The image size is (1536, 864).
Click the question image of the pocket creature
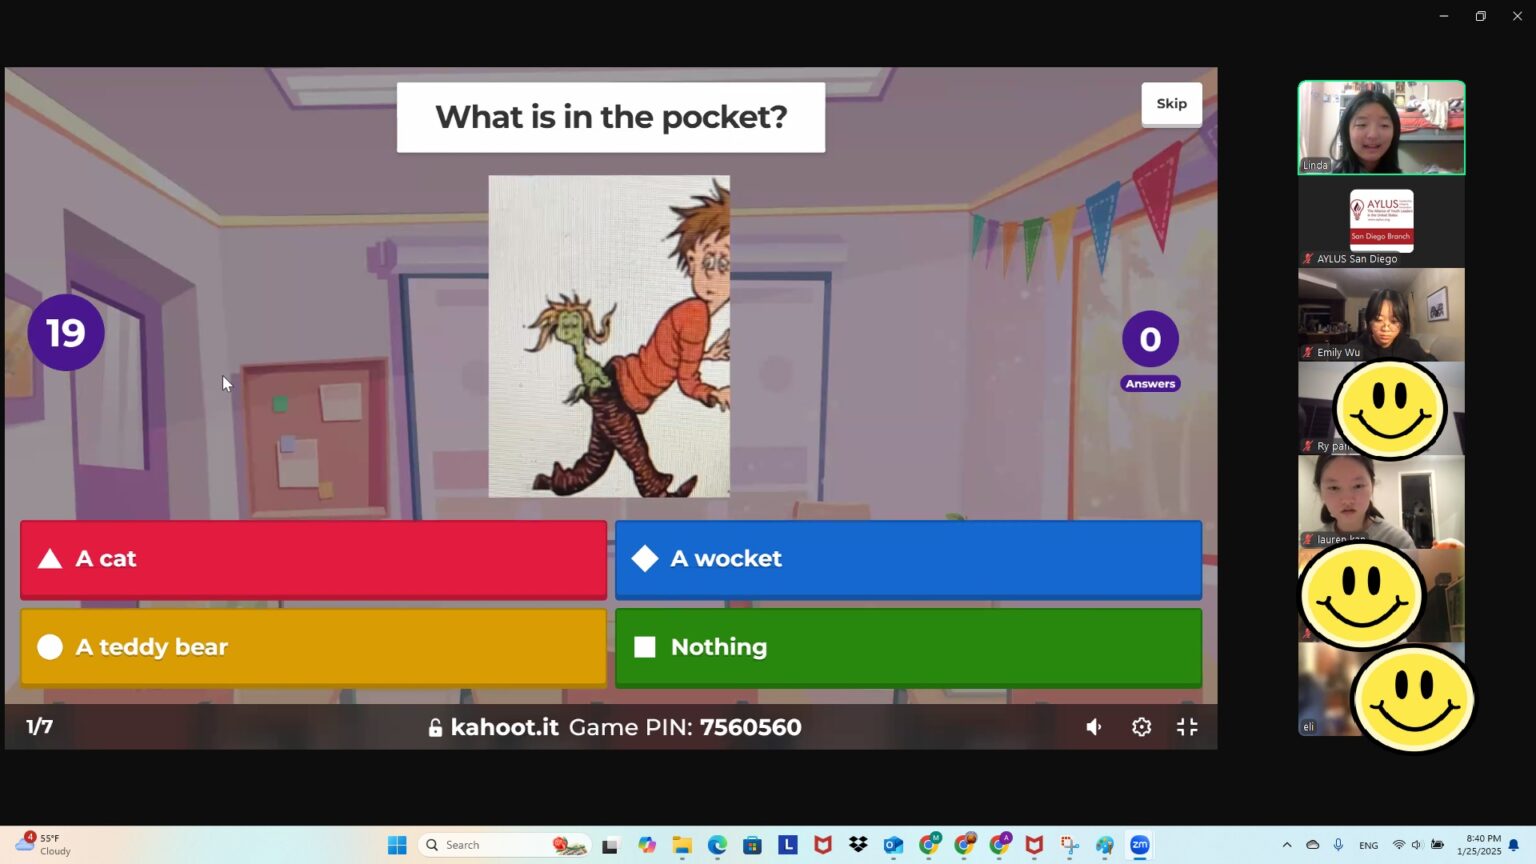tap(609, 336)
